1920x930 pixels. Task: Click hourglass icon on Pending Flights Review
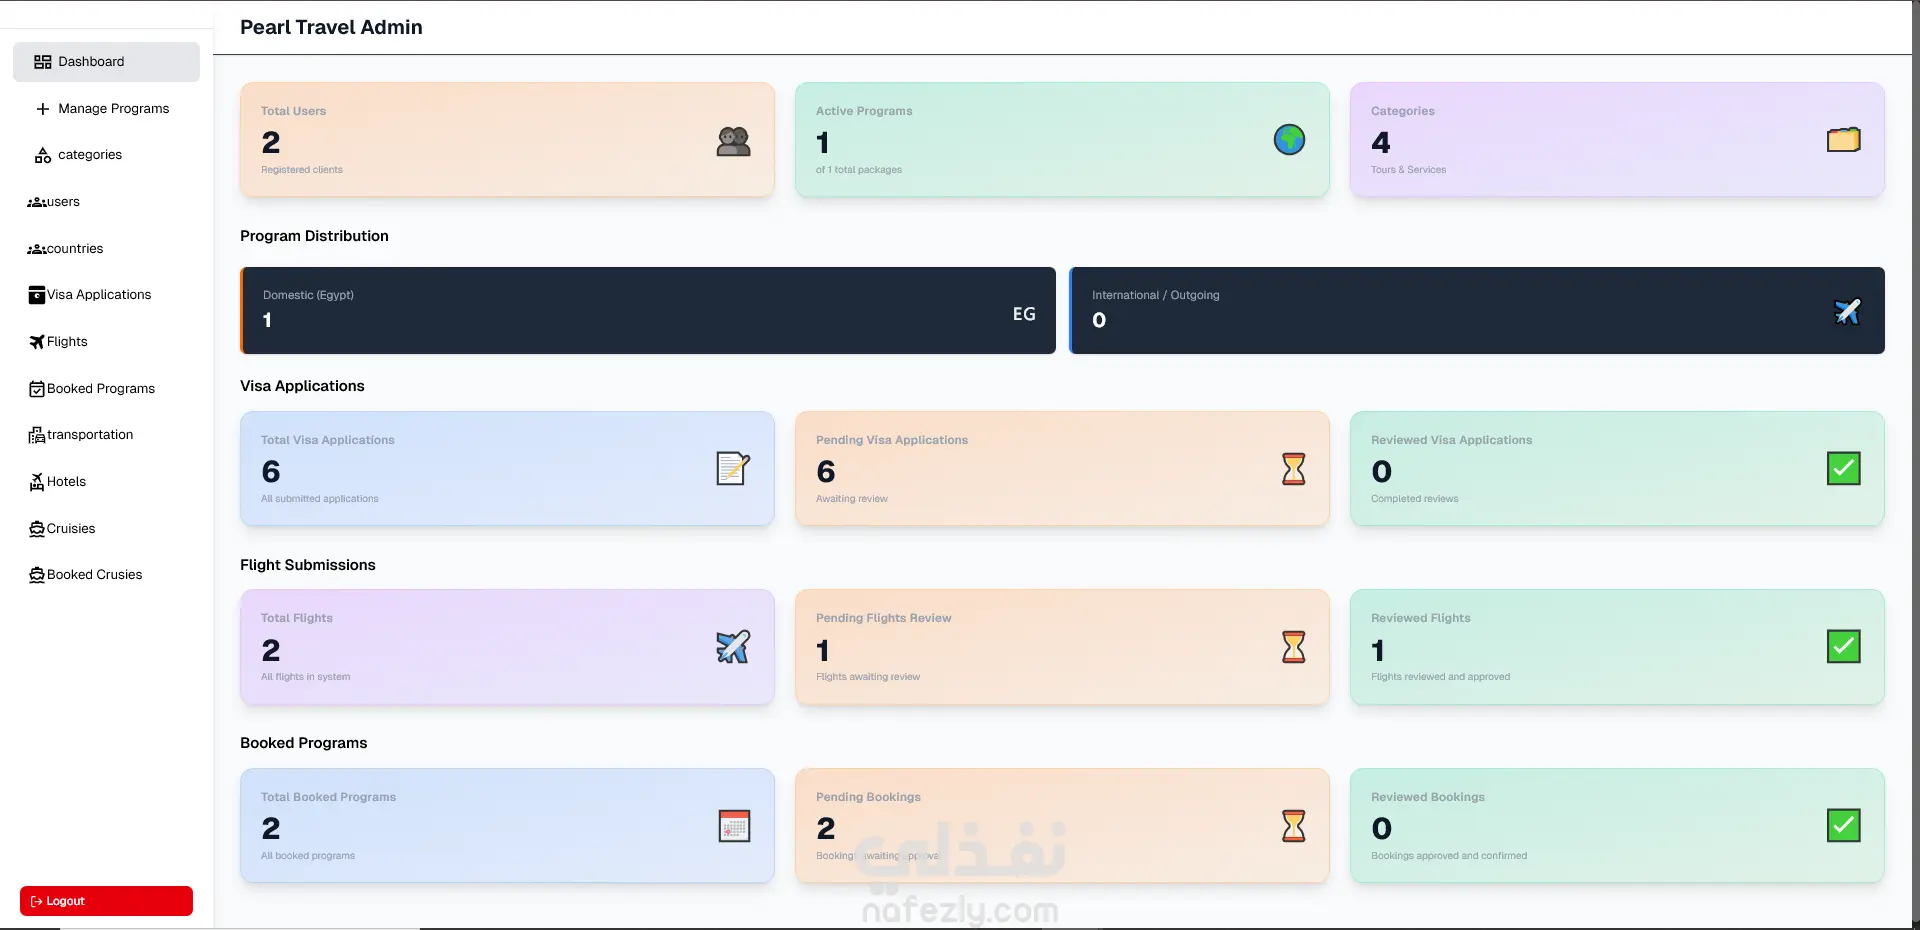1293,647
